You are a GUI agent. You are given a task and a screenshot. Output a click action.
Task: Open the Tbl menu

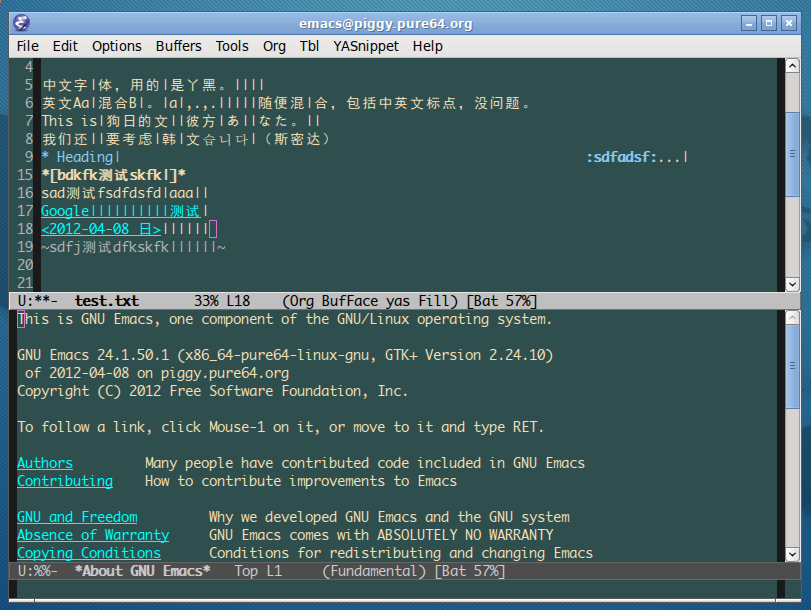click(309, 47)
